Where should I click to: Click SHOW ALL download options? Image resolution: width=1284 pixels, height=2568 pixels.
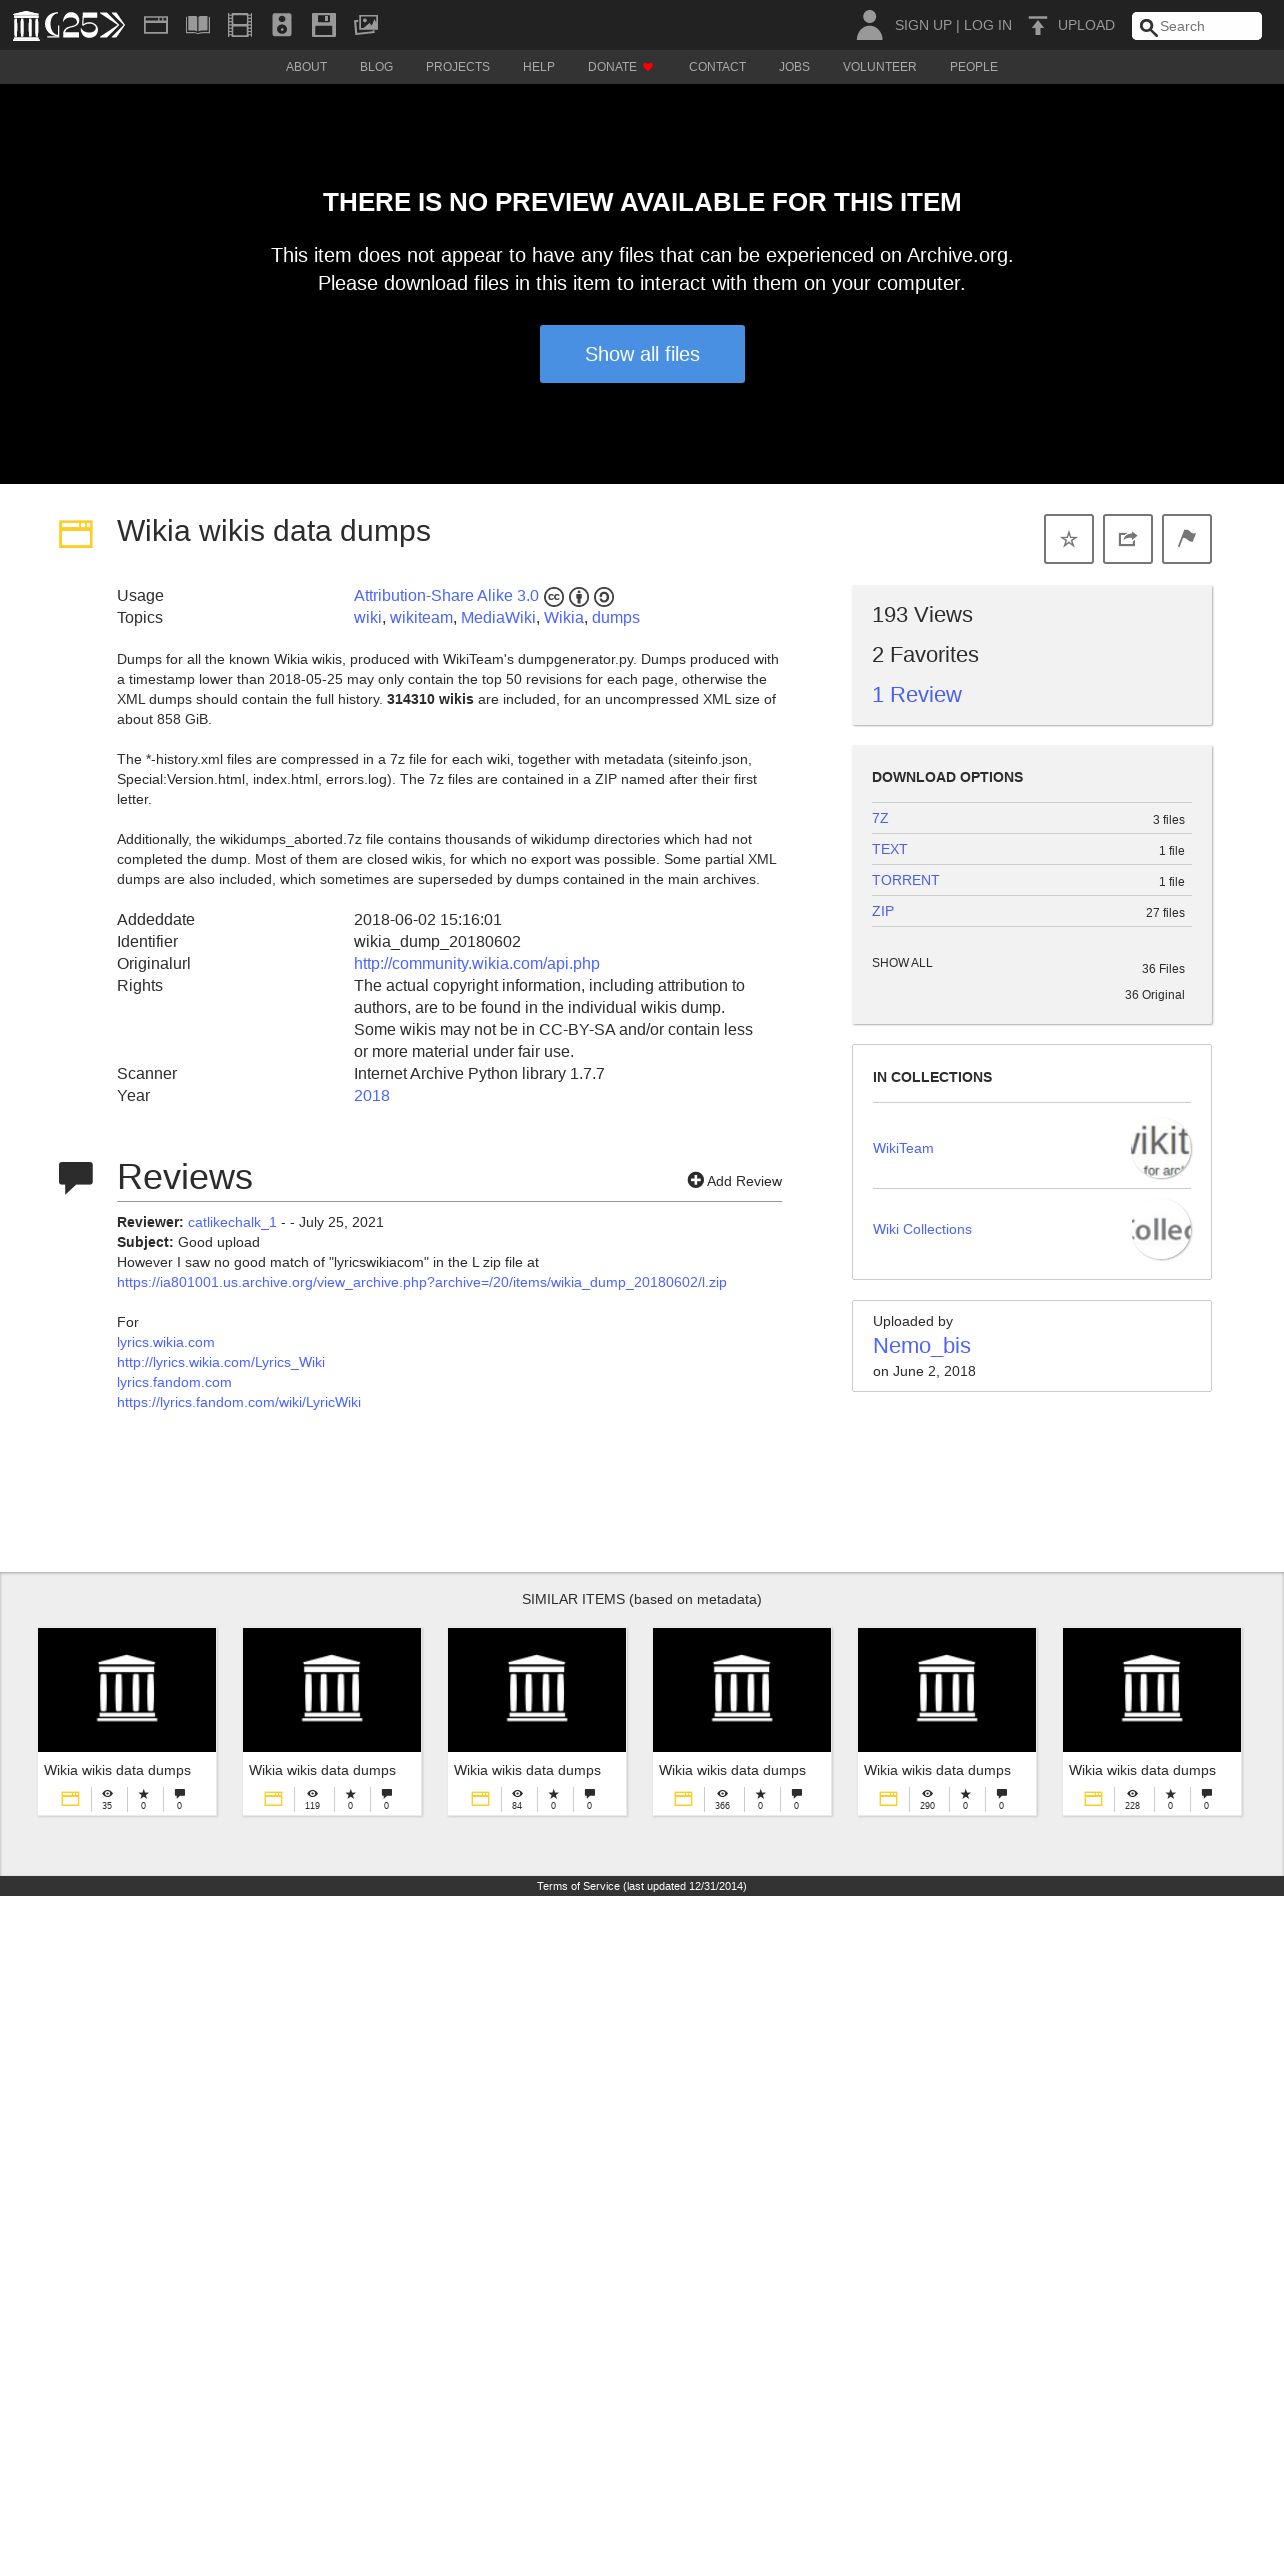pos(902,963)
